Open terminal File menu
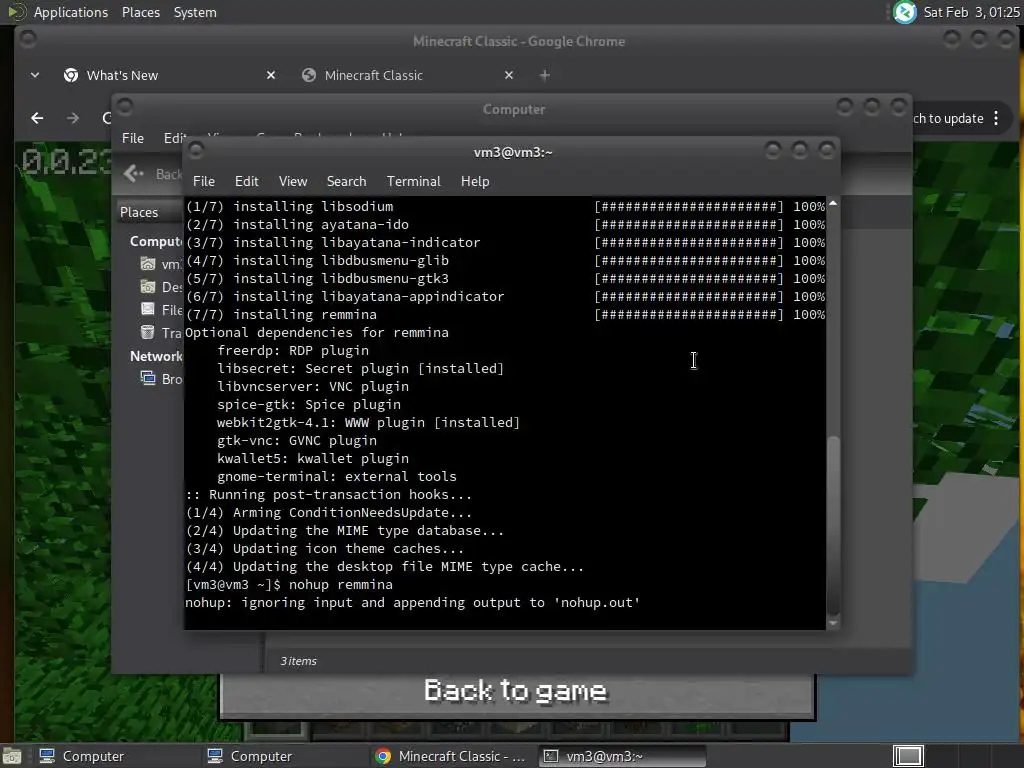 pyautogui.click(x=204, y=182)
